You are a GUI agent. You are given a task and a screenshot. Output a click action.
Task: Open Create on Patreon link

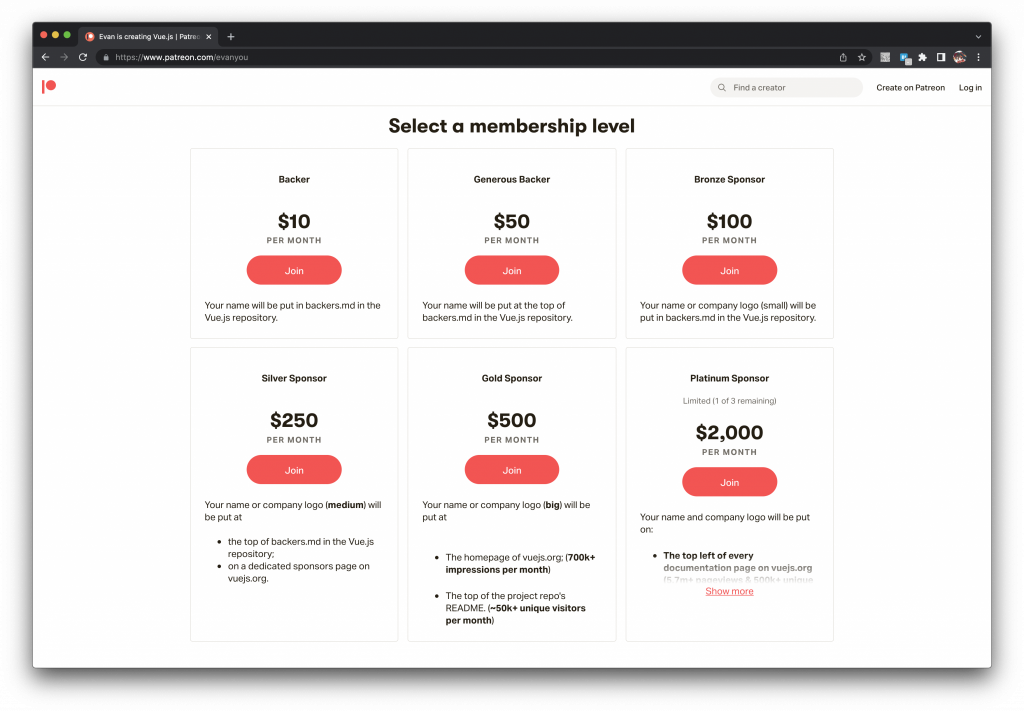click(x=910, y=87)
